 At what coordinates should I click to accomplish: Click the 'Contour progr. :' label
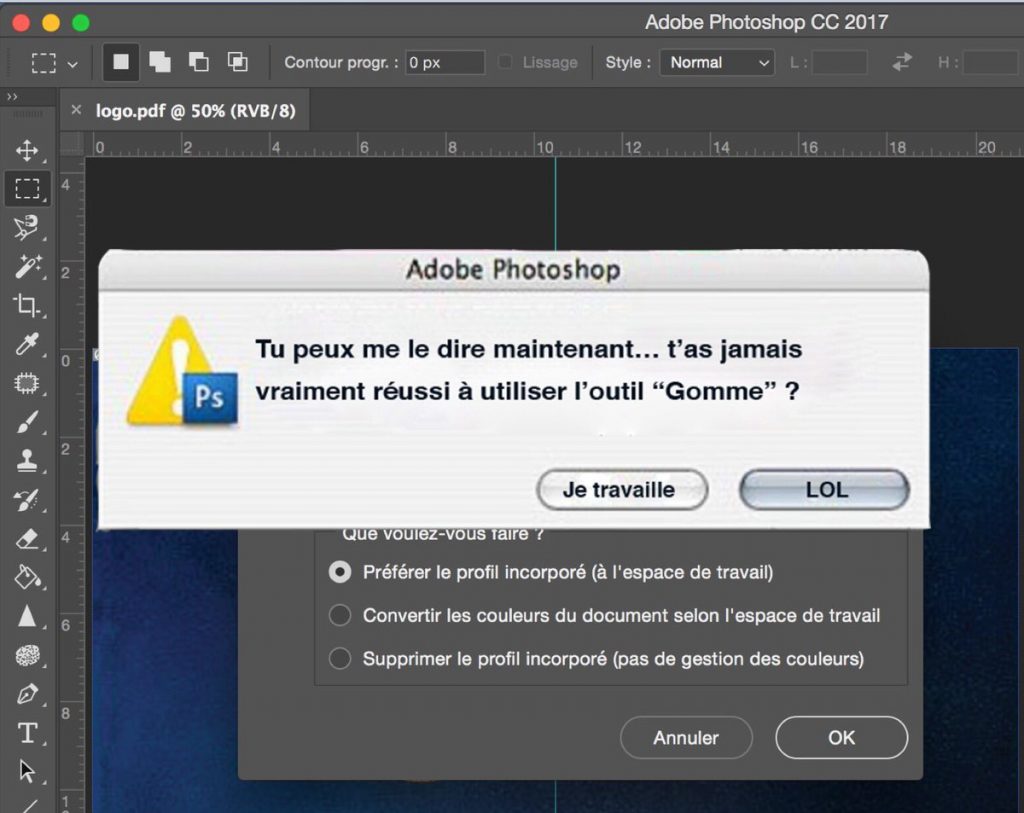pyautogui.click(x=341, y=63)
